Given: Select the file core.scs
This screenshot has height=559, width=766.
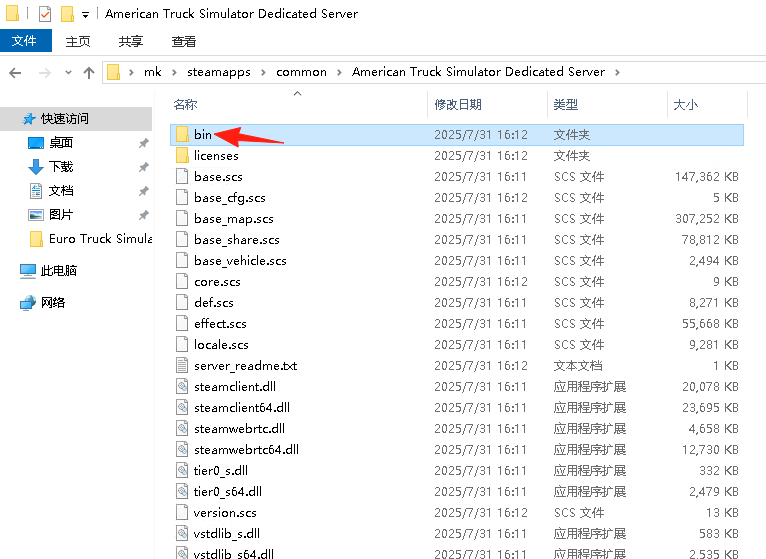Looking at the screenshot, I should point(217,281).
